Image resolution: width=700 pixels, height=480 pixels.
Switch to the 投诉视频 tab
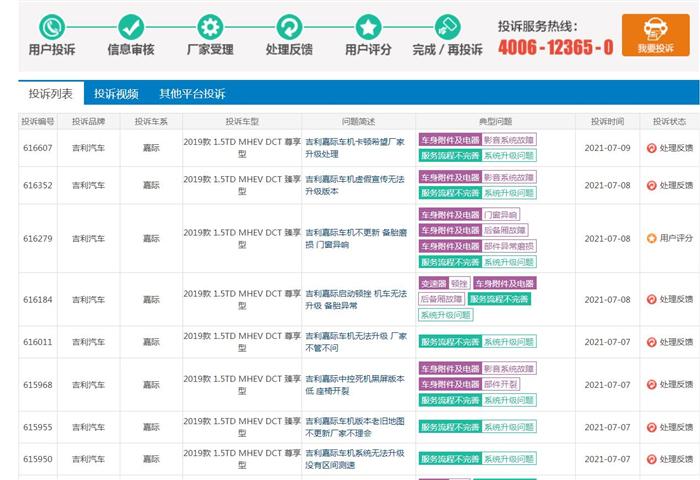point(116,93)
